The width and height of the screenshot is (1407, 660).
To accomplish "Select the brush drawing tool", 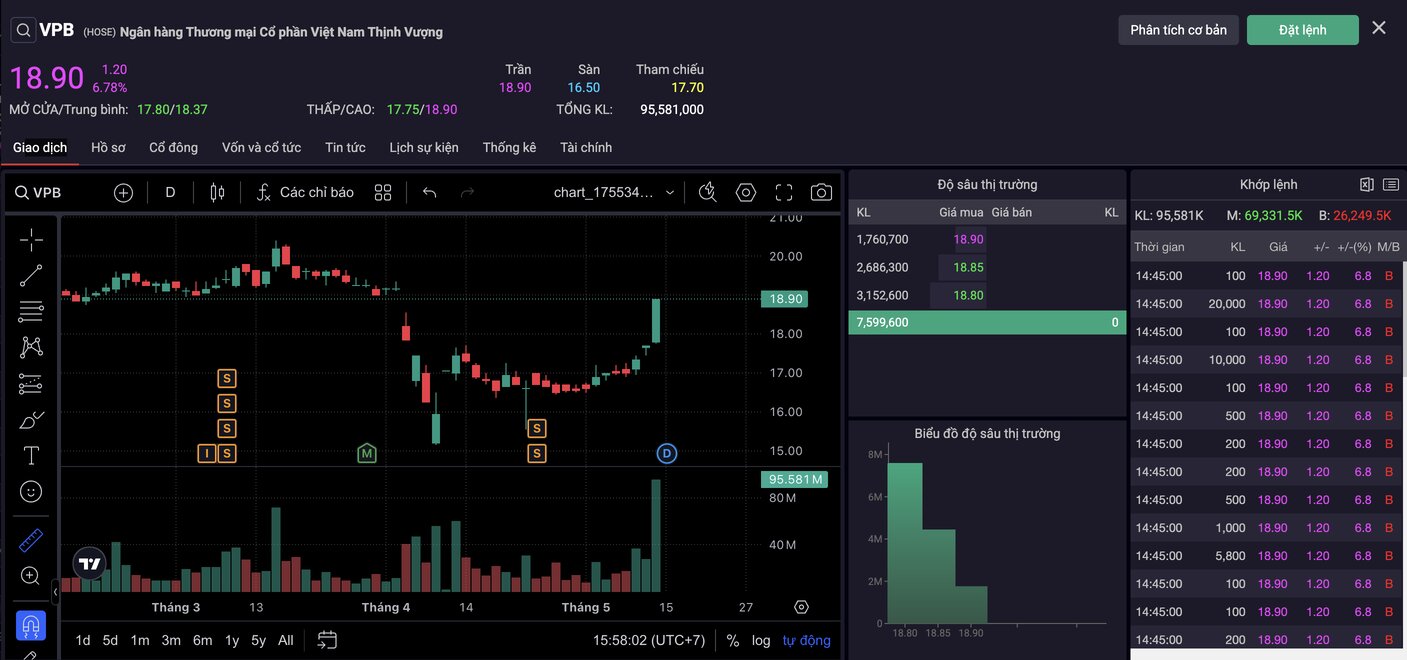I will (31, 419).
